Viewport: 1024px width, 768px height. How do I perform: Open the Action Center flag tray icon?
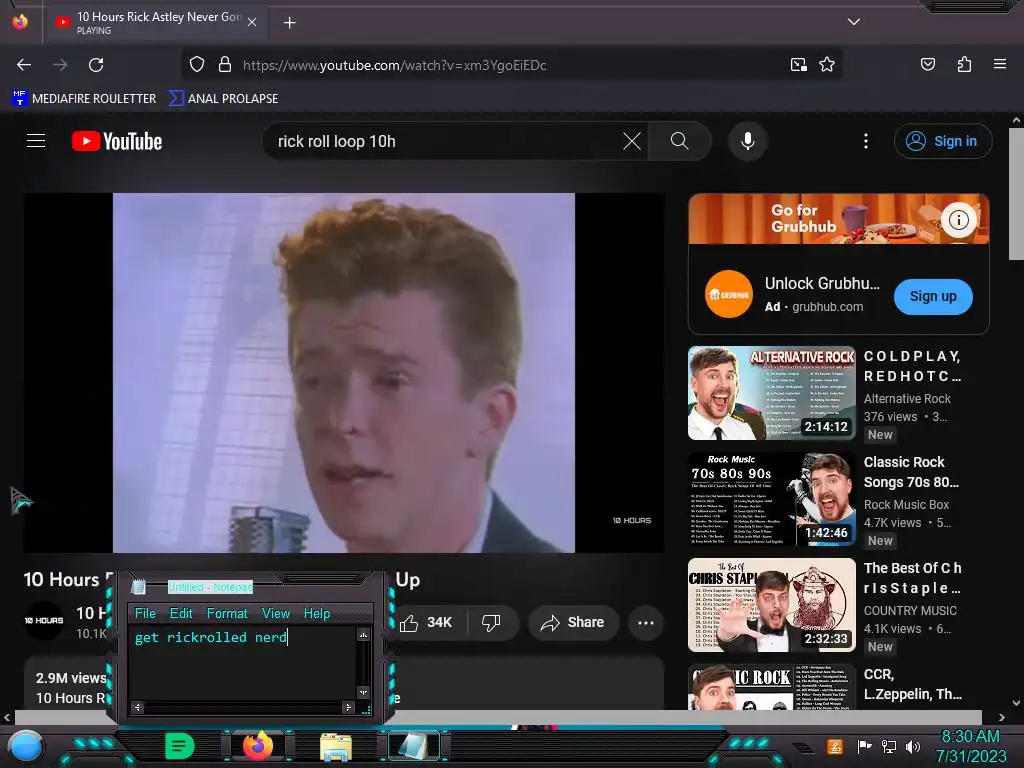coord(864,746)
